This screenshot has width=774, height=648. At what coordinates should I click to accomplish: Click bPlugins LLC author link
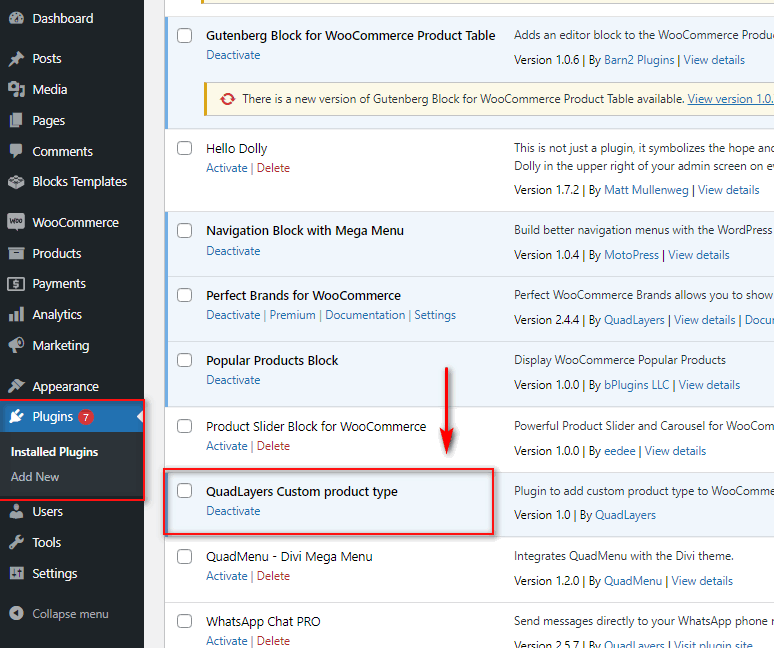coord(637,385)
